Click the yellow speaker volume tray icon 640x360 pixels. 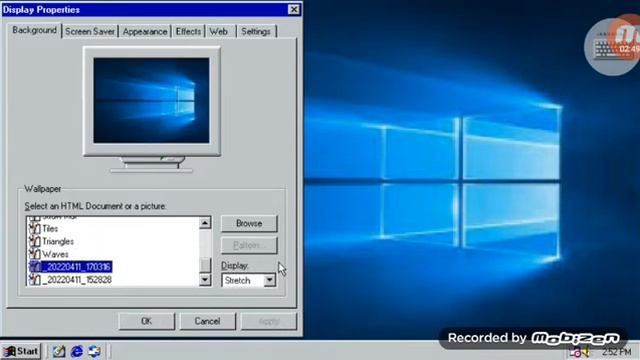click(x=587, y=352)
